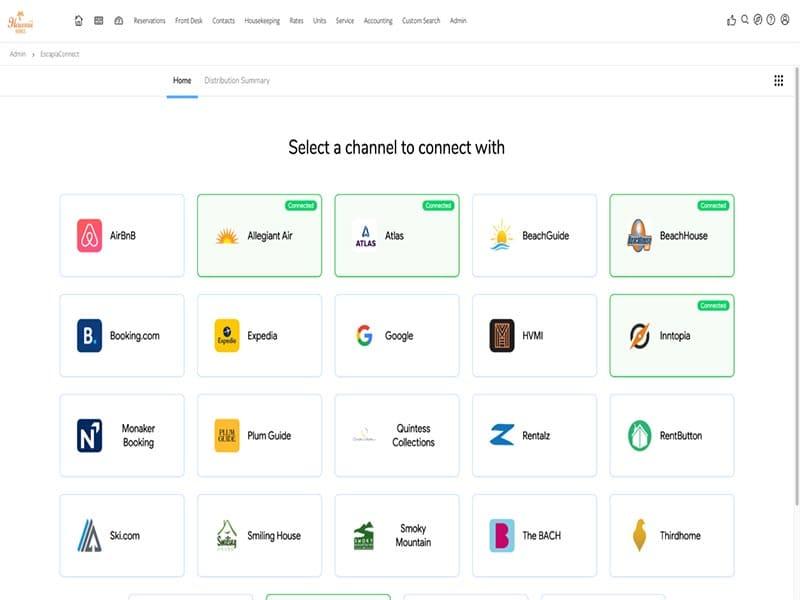Click the BeachHouse logo icon
Viewport: 800px width, 600px height.
coord(639,235)
